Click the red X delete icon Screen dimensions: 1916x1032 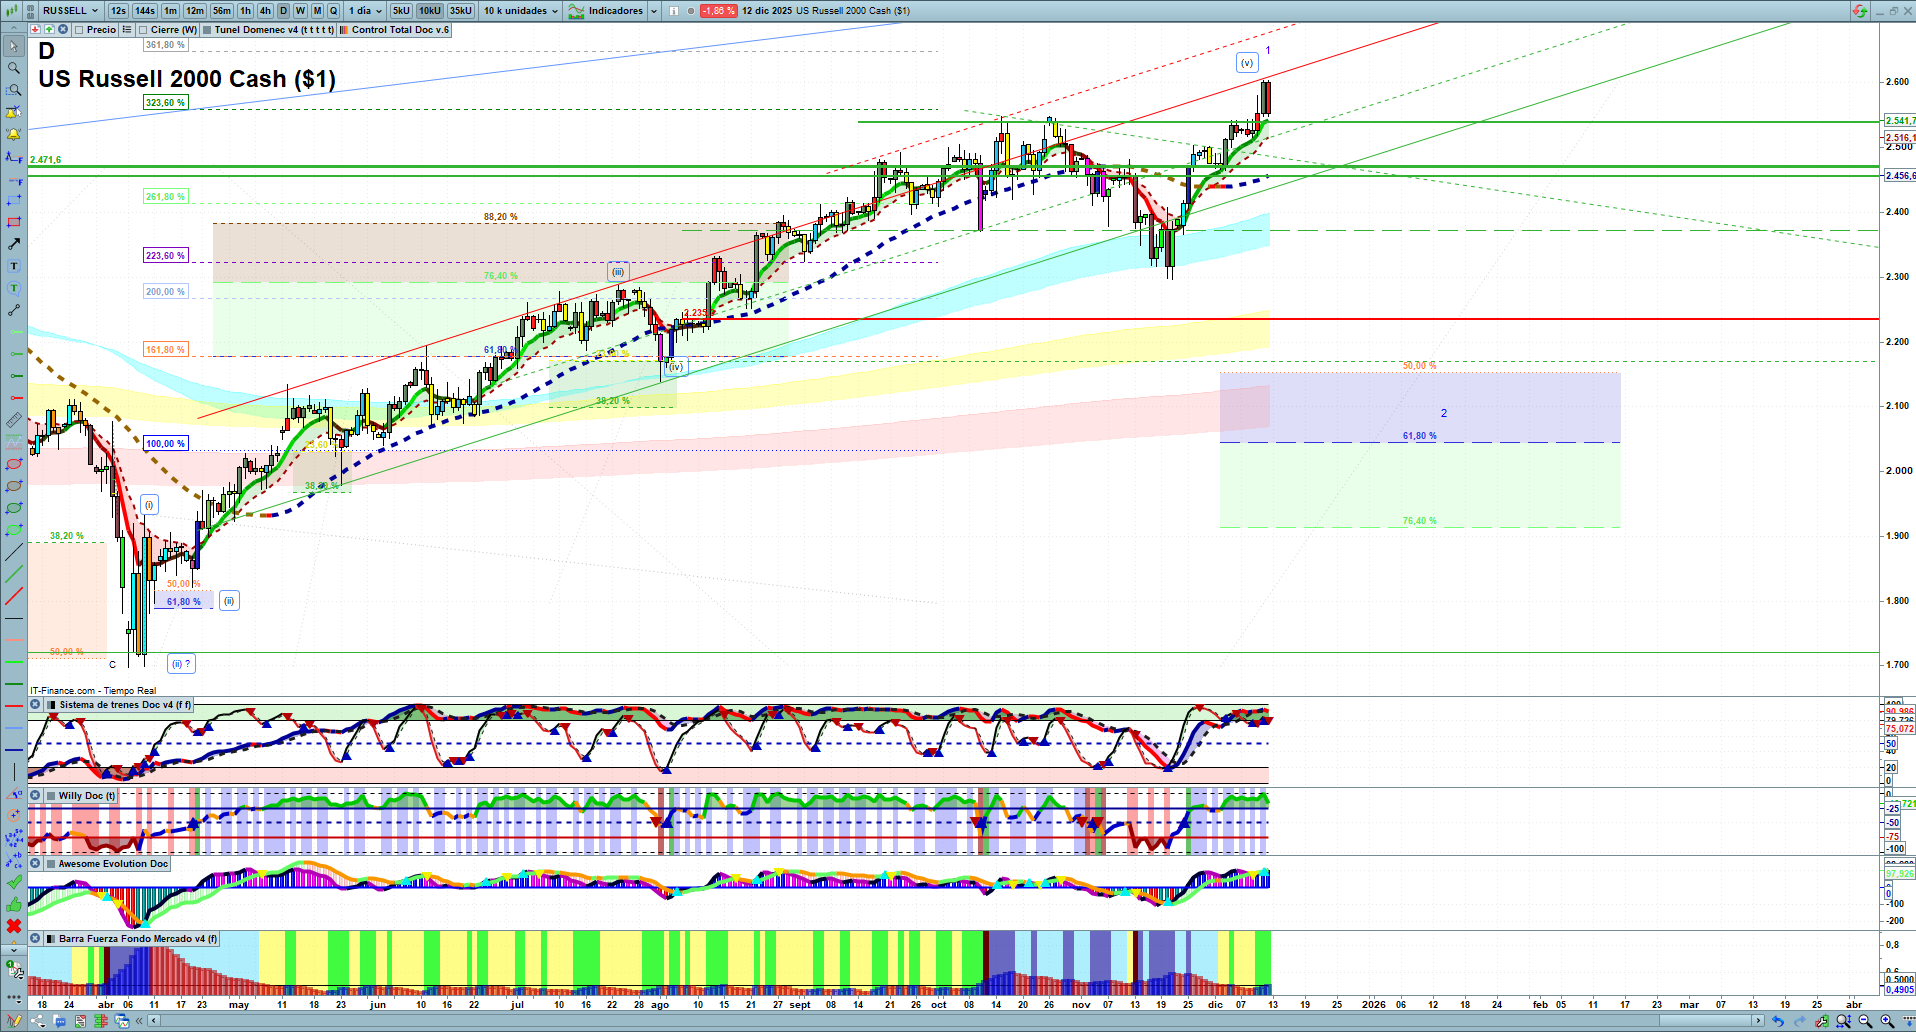(x=14, y=926)
